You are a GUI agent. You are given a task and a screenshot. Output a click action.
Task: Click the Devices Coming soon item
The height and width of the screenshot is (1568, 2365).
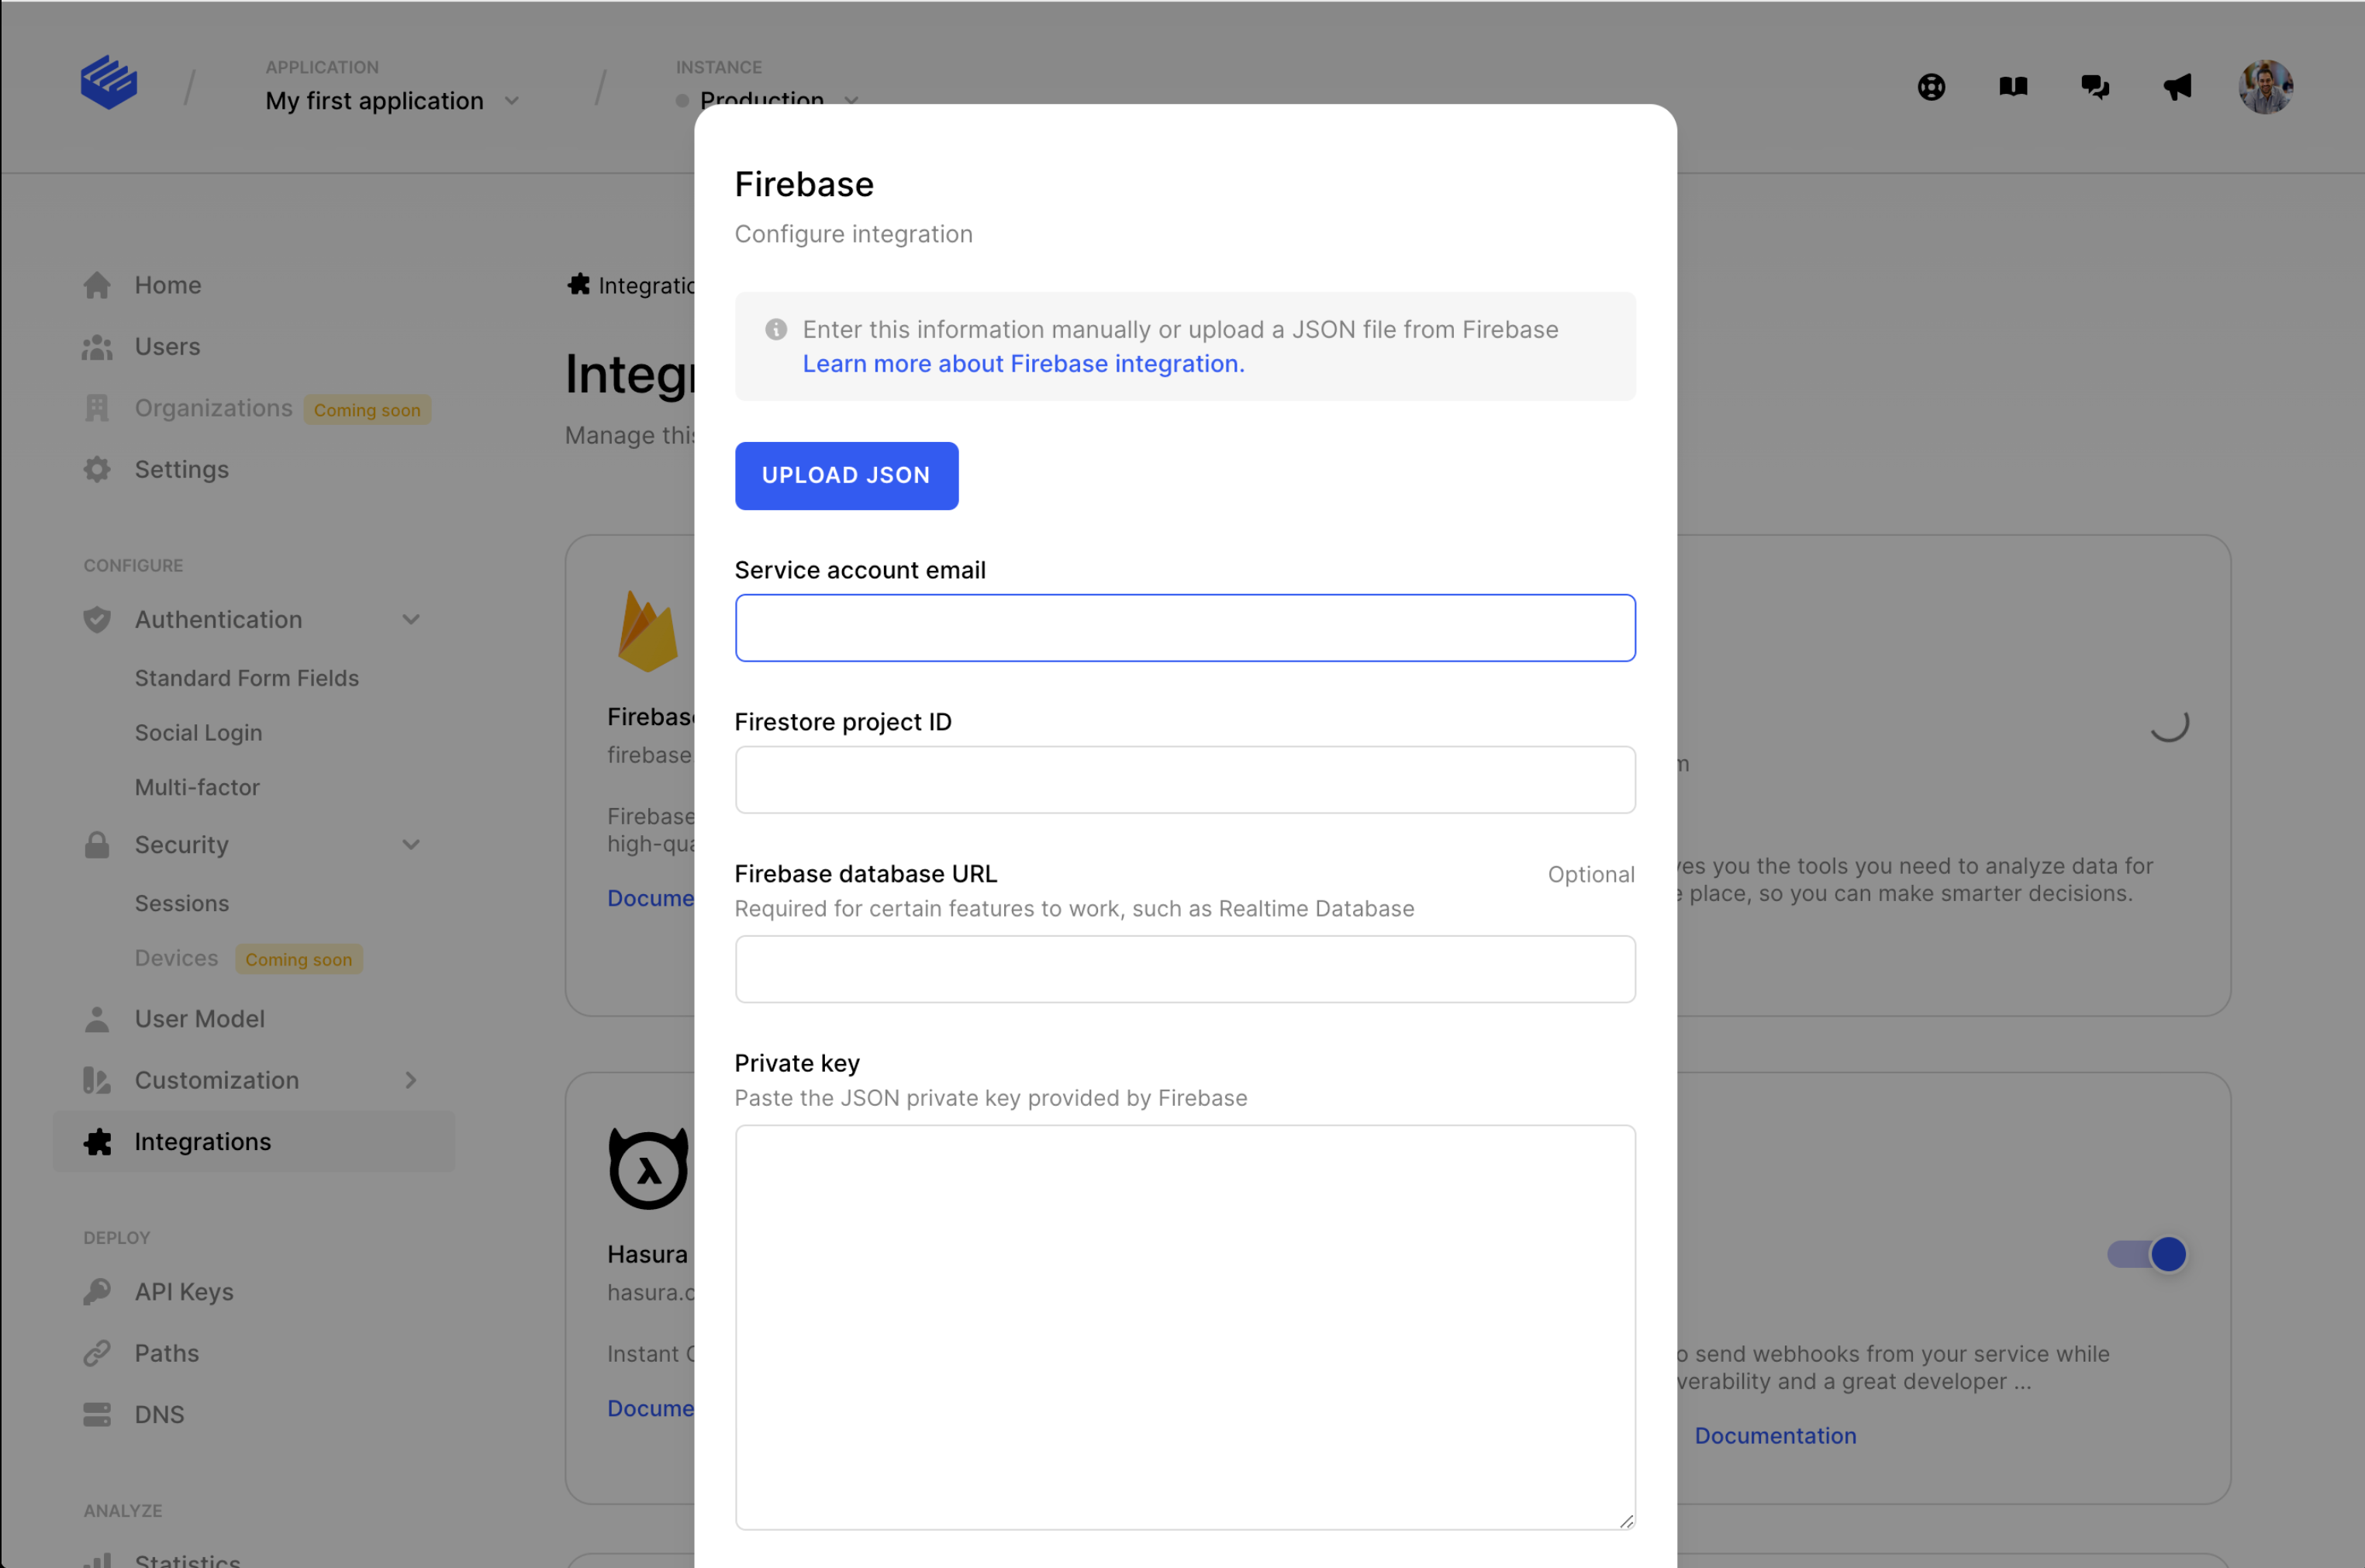(248, 958)
